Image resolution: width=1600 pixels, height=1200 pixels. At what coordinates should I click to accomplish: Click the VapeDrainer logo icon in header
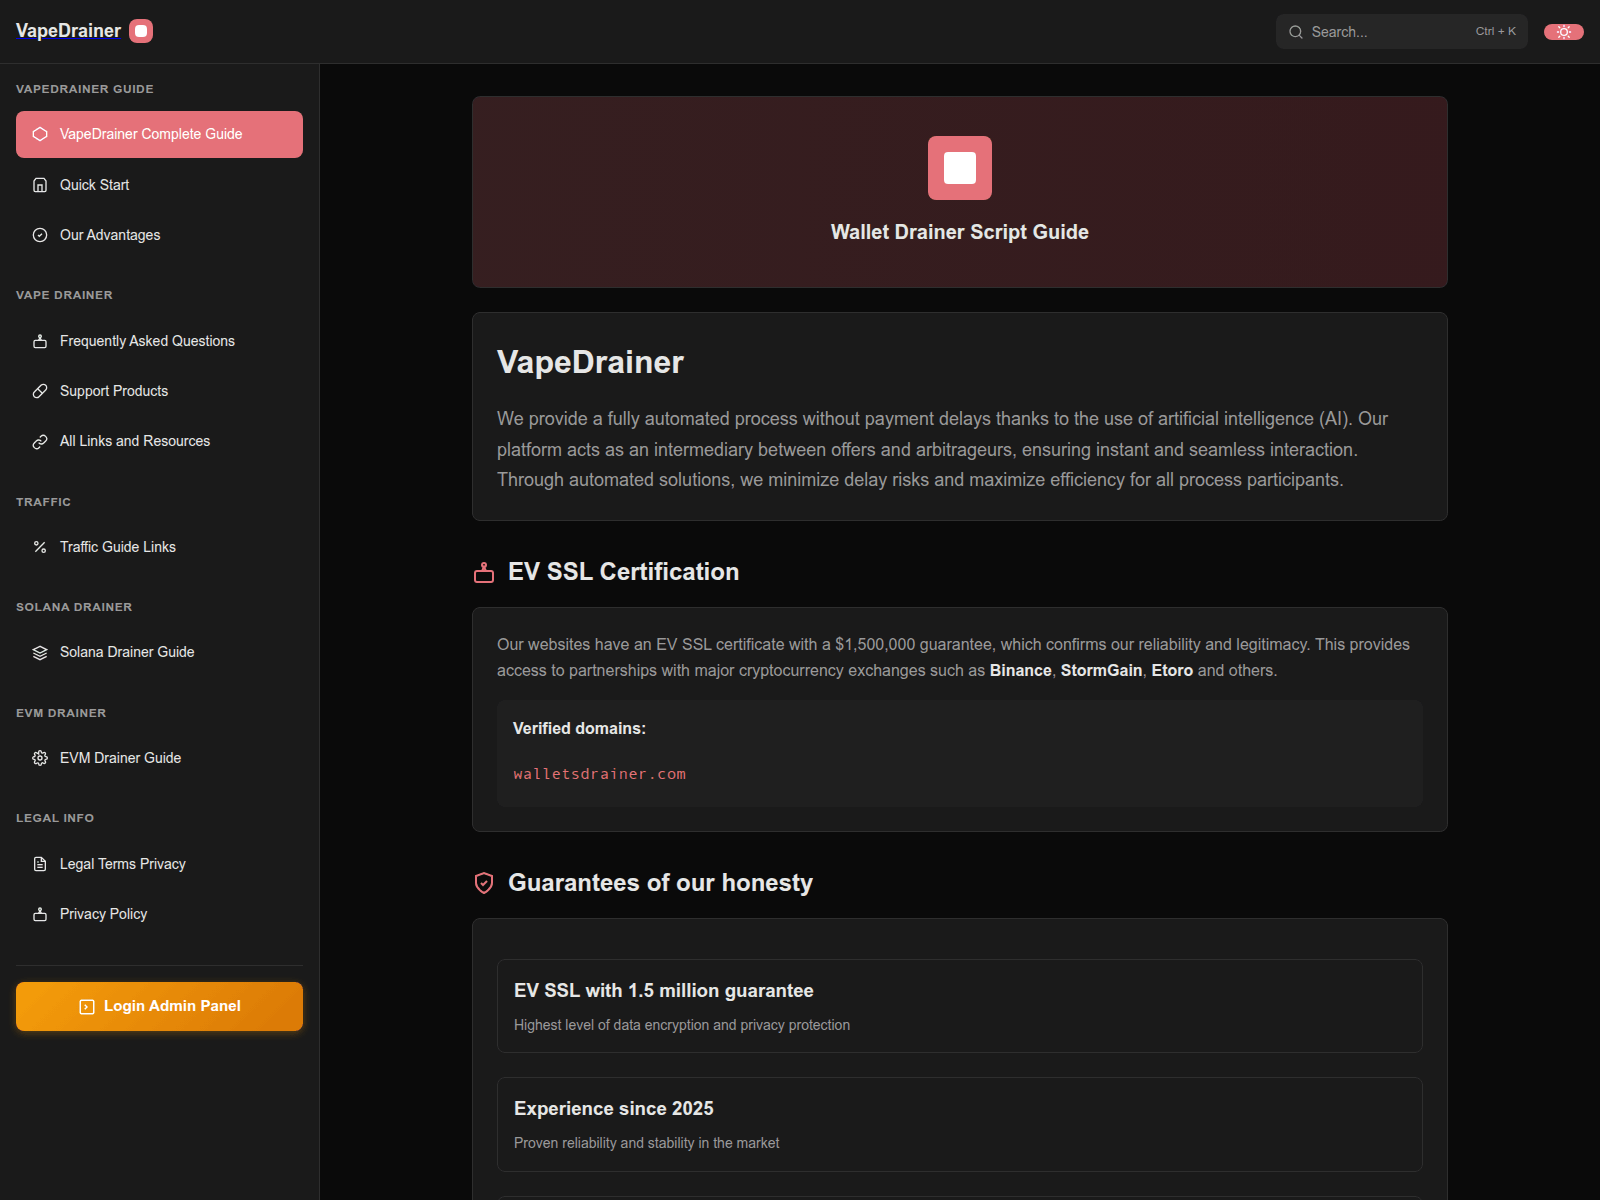pyautogui.click(x=141, y=31)
